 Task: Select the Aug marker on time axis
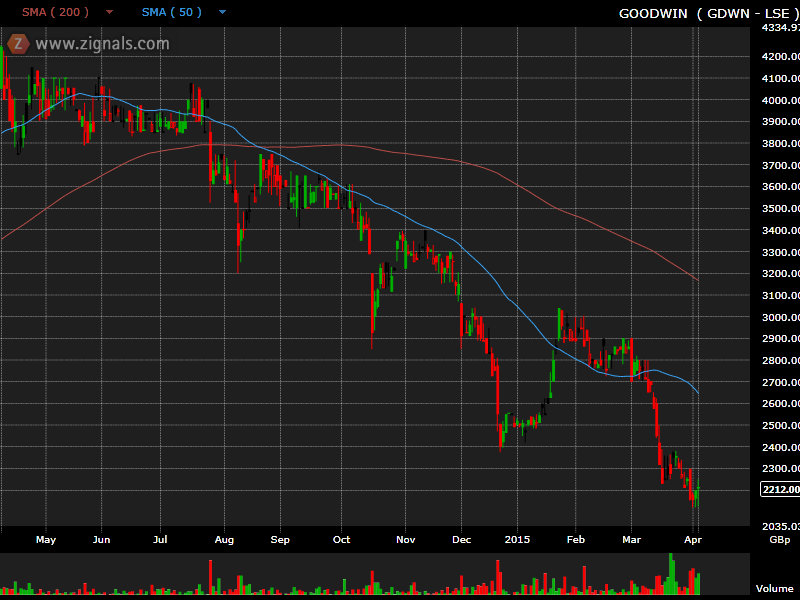tap(224, 539)
